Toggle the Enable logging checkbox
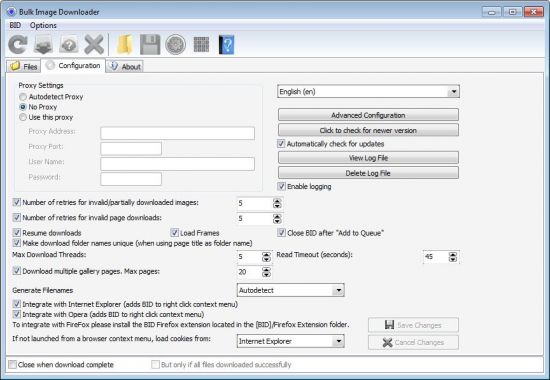 click(281, 186)
